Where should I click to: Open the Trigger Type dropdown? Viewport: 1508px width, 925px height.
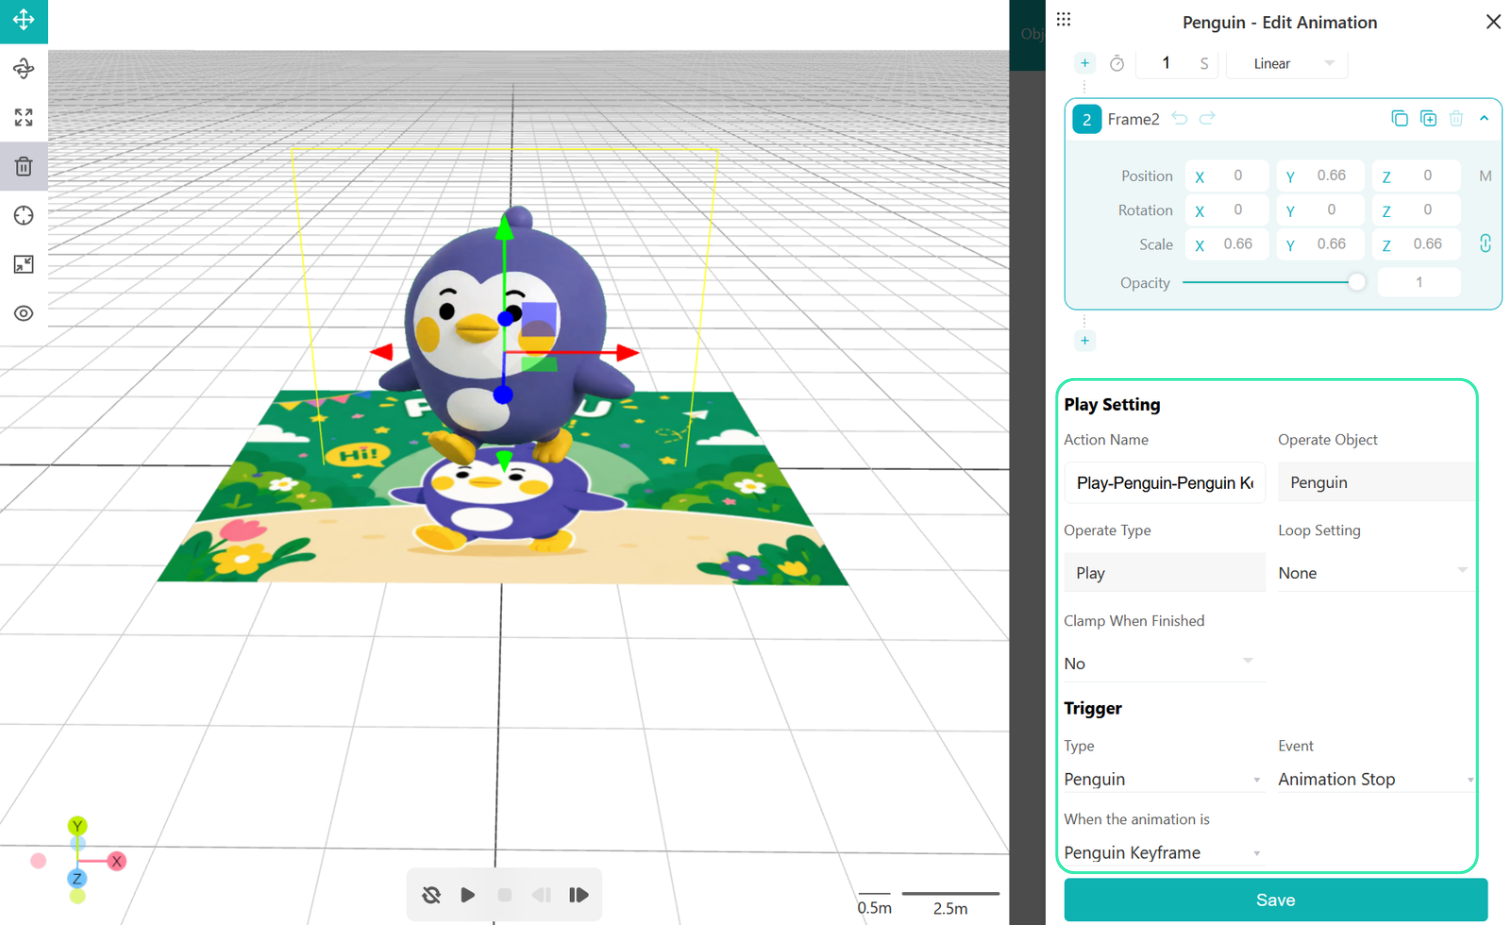tap(1164, 780)
